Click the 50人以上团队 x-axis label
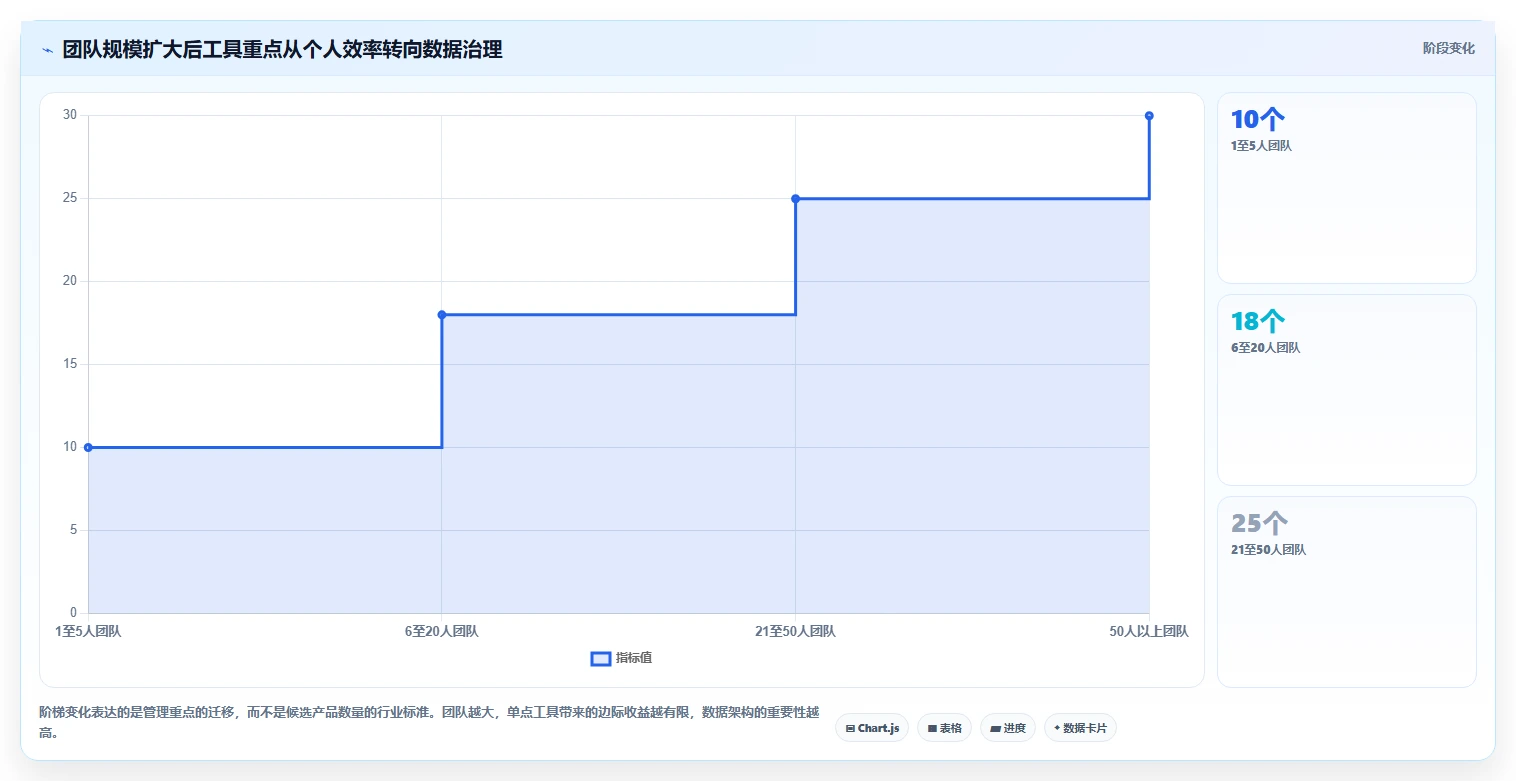Screen dimensions: 1516x781 pyautogui.click(x=1149, y=631)
